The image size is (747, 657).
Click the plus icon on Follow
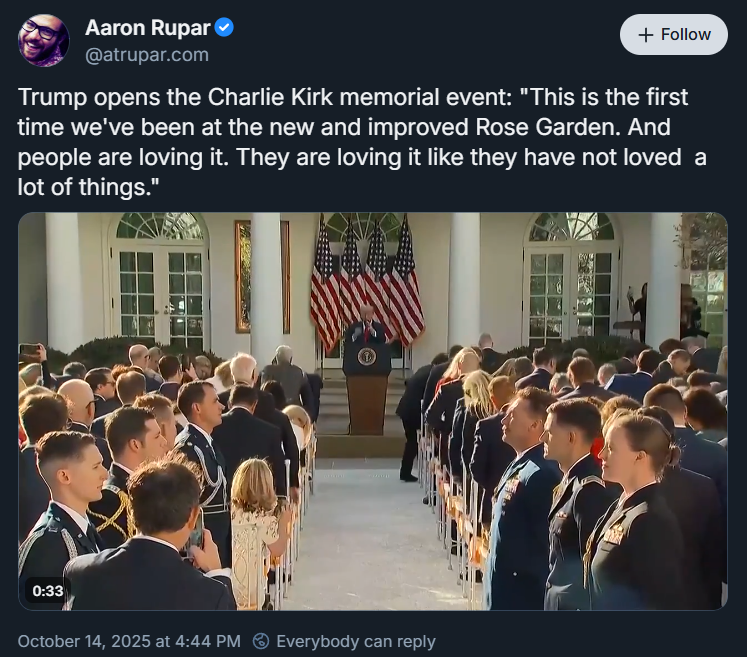[646, 35]
